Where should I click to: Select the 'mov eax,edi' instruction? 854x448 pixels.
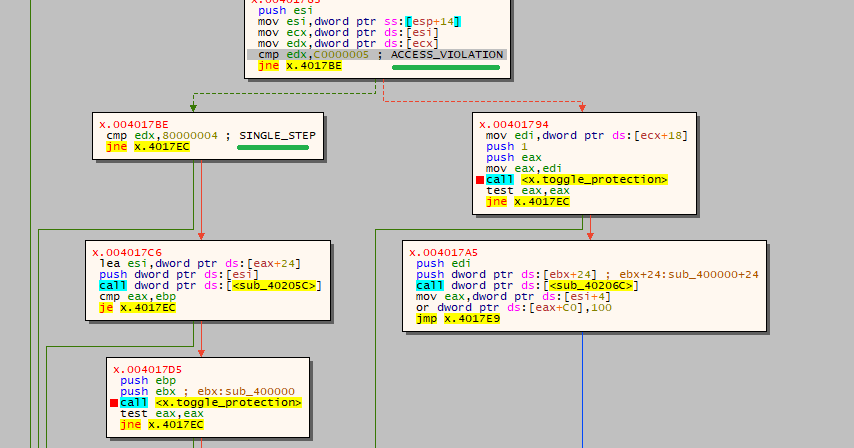523,168
